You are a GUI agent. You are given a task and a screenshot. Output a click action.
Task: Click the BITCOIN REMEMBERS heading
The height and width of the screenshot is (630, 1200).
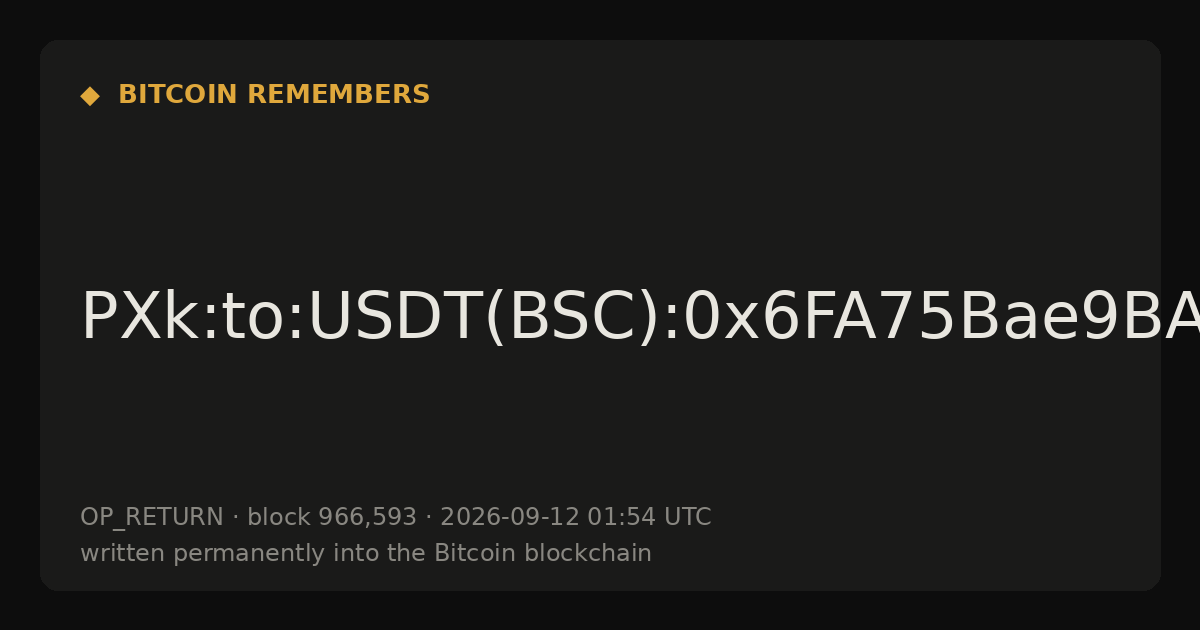[x=274, y=95]
